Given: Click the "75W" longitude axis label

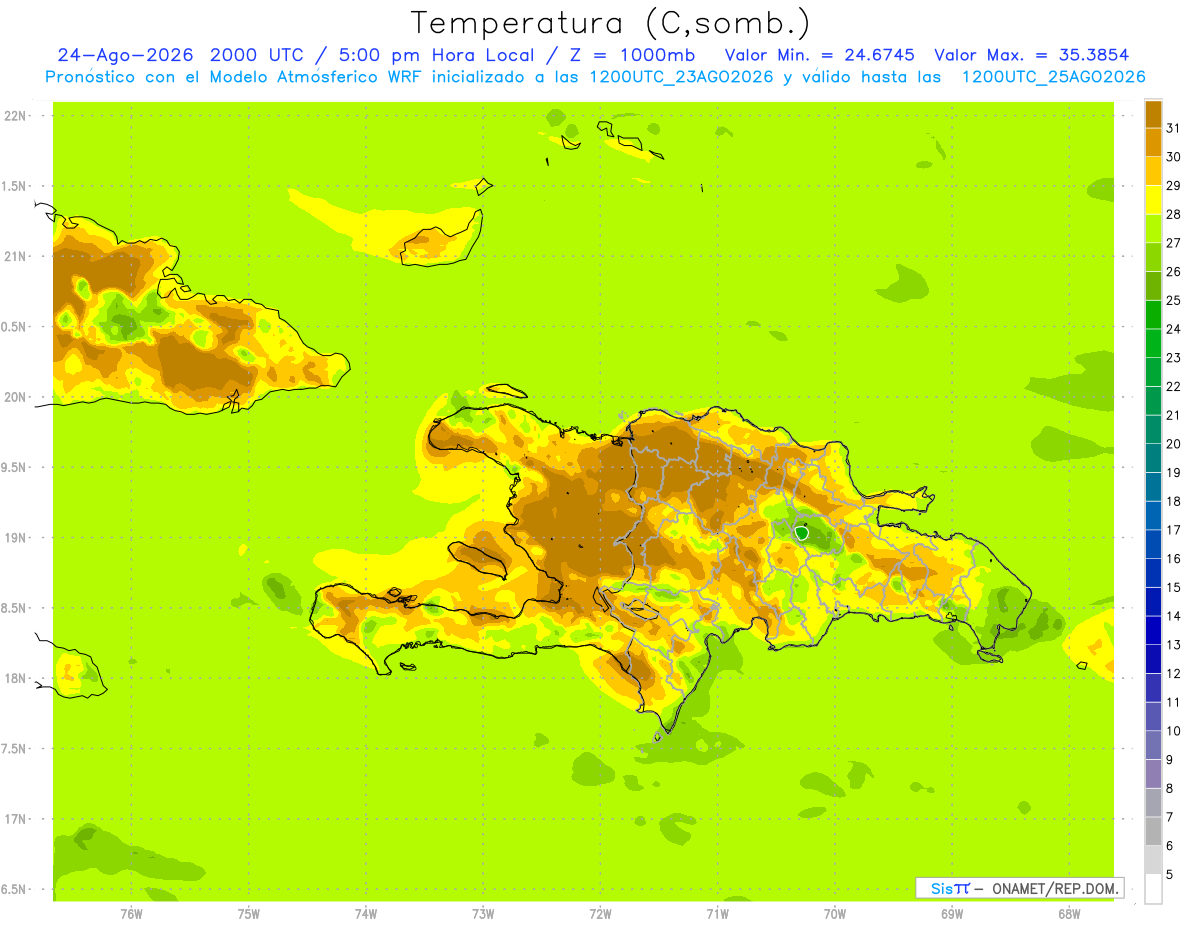Looking at the screenshot, I should click(249, 914).
